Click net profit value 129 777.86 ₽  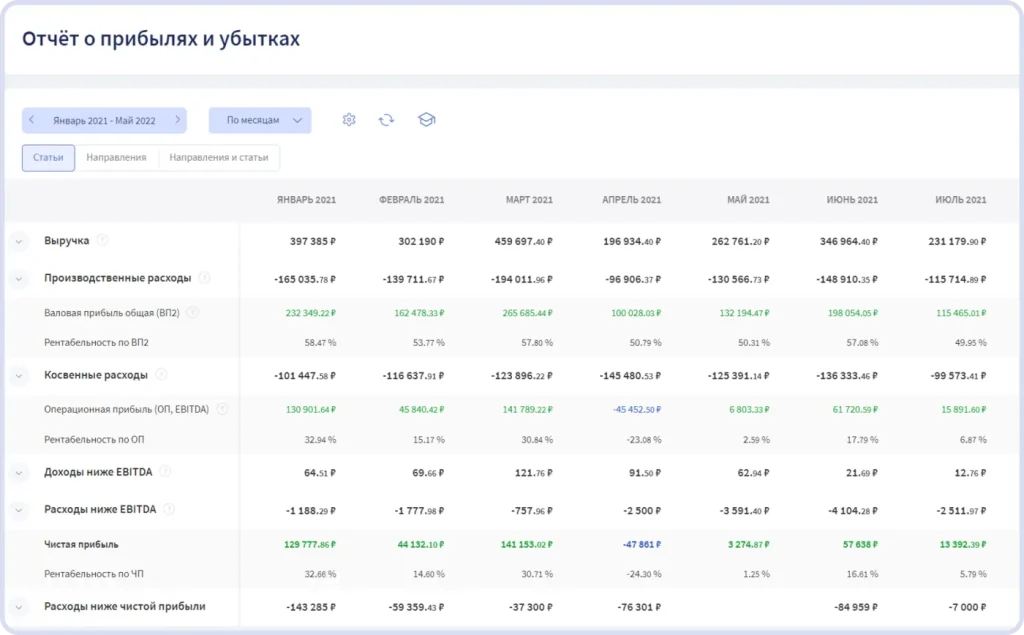pos(310,545)
